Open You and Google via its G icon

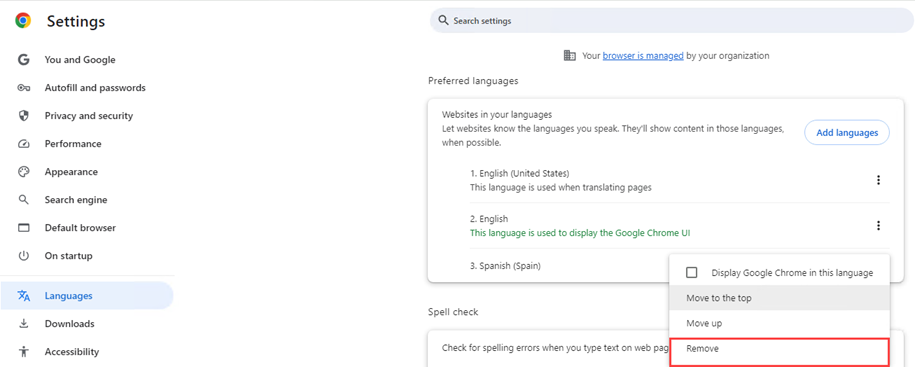click(23, 60)
